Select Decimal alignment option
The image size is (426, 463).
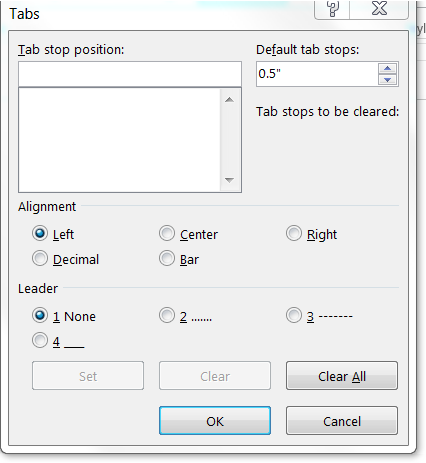[x=40, y=258]
